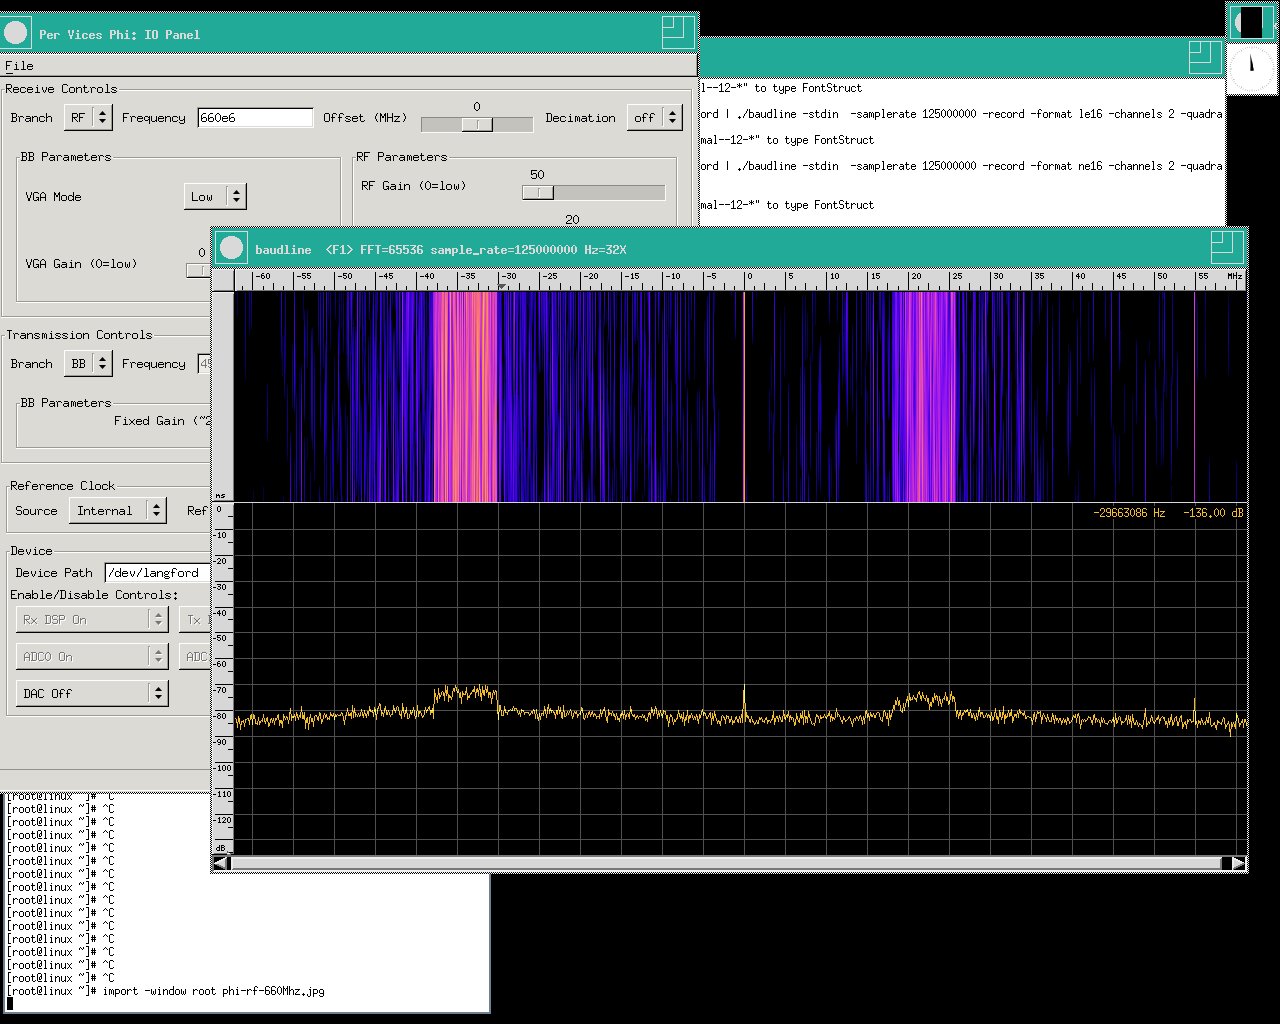Click the Per Vices Phi icon in the IO Panel title bar
The width and height of the screenshot is (1280, 1024).
point(16,33)
